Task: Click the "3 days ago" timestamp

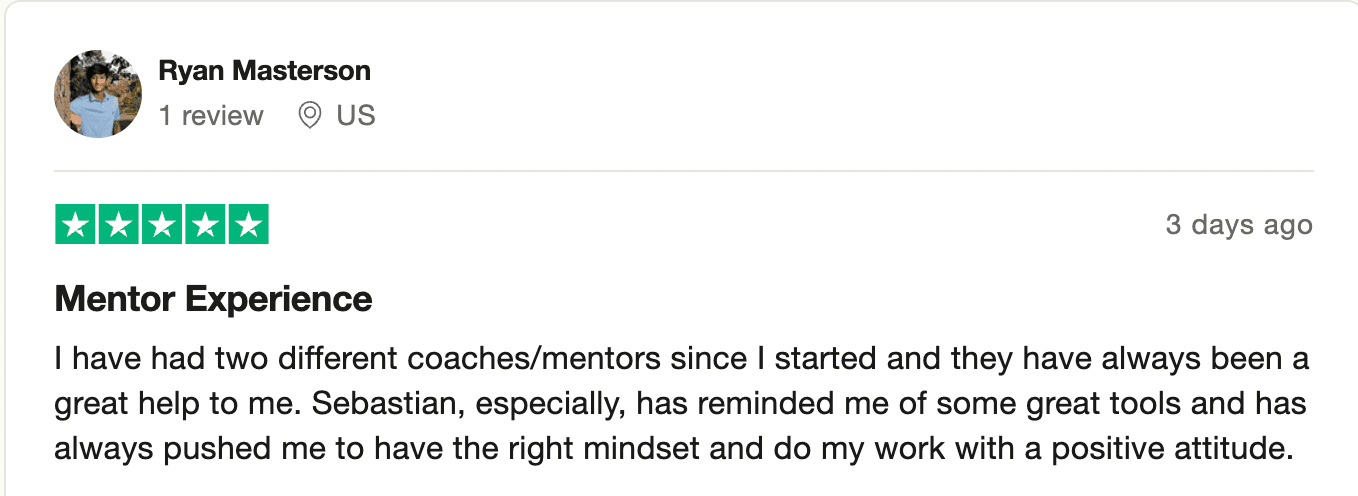Action: point(1238,225)
